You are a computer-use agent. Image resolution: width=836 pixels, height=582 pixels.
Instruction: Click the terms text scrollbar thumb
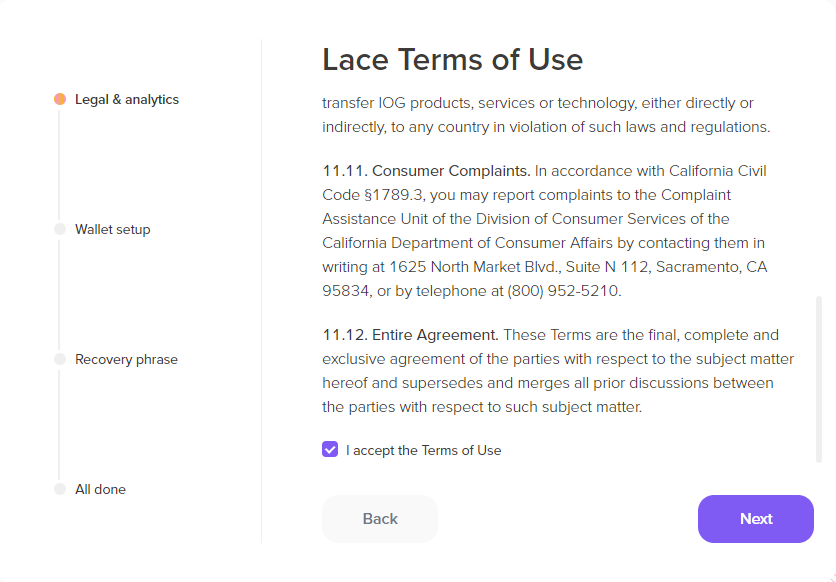819,378
